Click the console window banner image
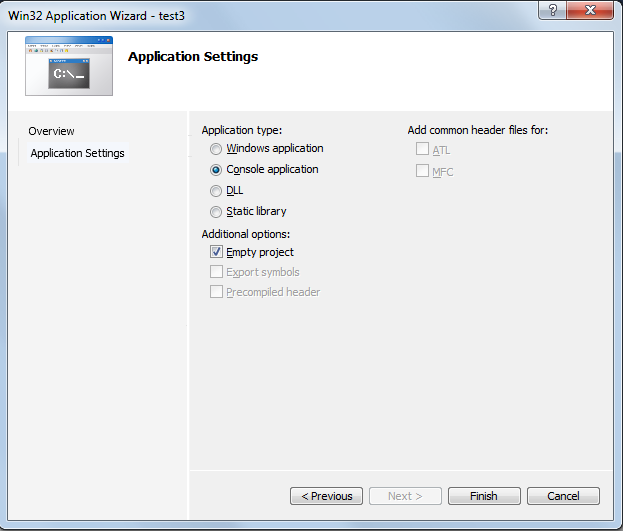Screen dimensions: 623x531 pos(69,66)
